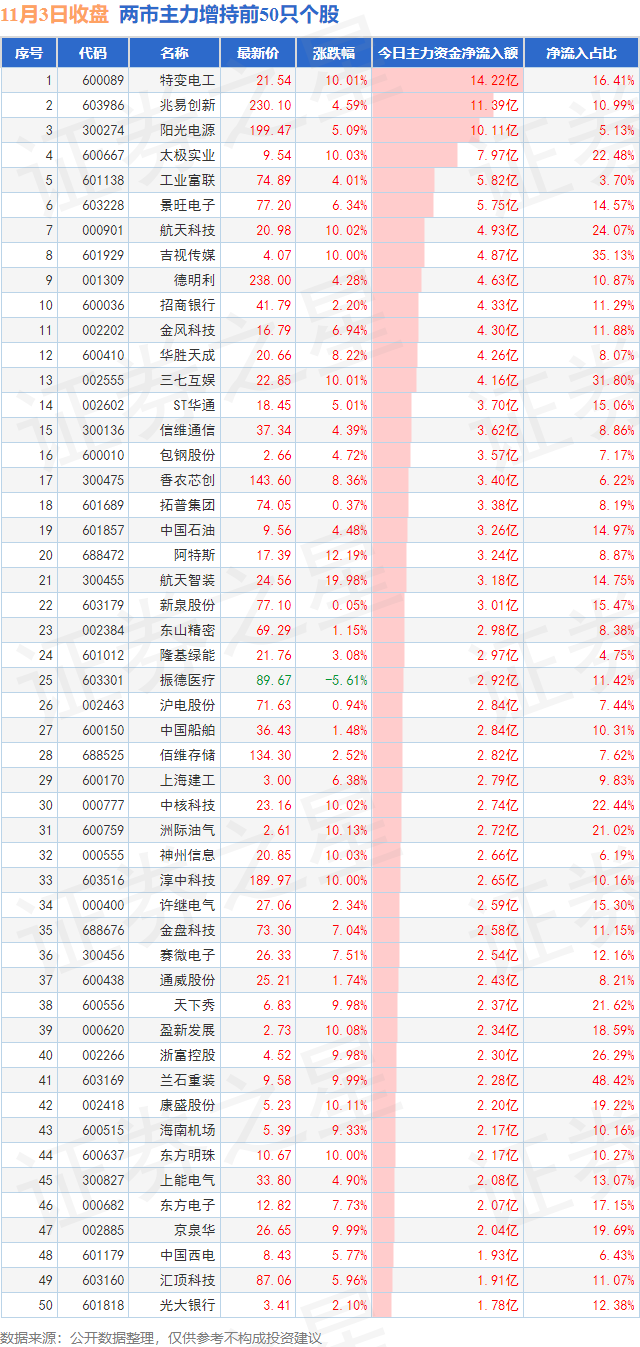Click the stock name 京泉华
Screen dimensions: 640x1347
coord(195,1230)
